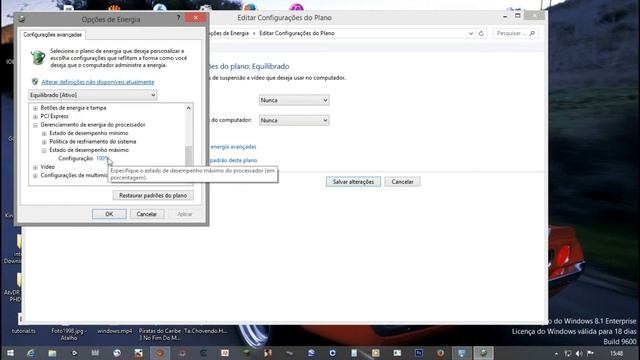Collapse Gerenciamento de energia do processador
The image size is (640, 360).
[x=35, y=125]
